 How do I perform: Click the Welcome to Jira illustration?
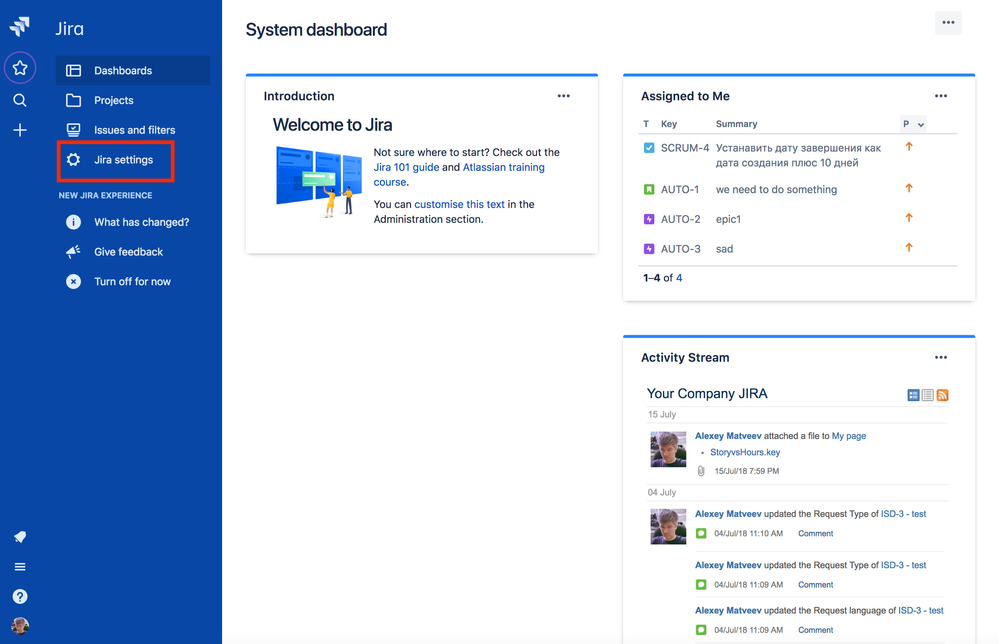click(319, 182)
